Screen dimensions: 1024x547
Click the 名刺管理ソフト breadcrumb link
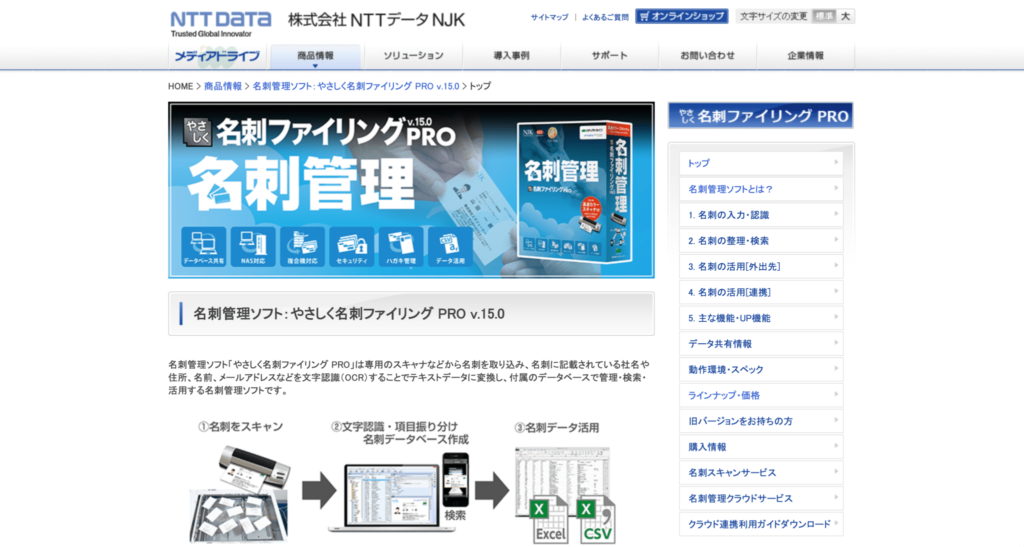(356, 86)
